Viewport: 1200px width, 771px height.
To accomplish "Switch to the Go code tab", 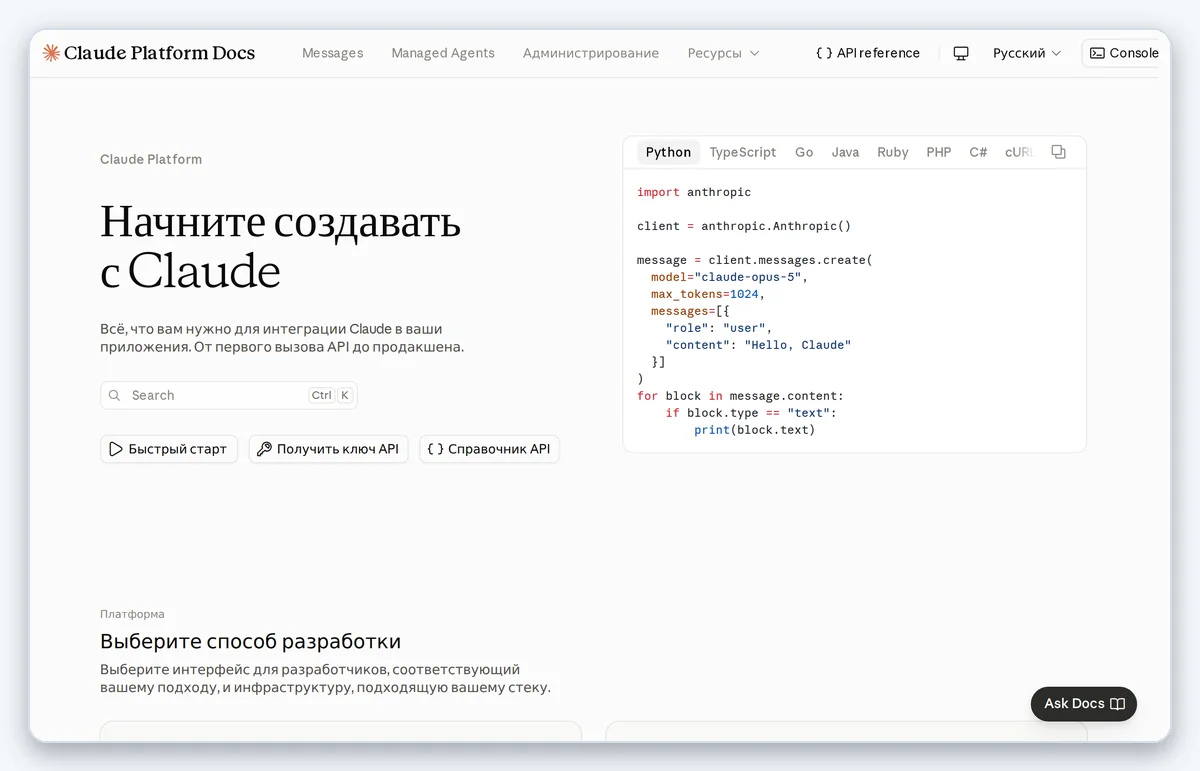I will point(804,152).
